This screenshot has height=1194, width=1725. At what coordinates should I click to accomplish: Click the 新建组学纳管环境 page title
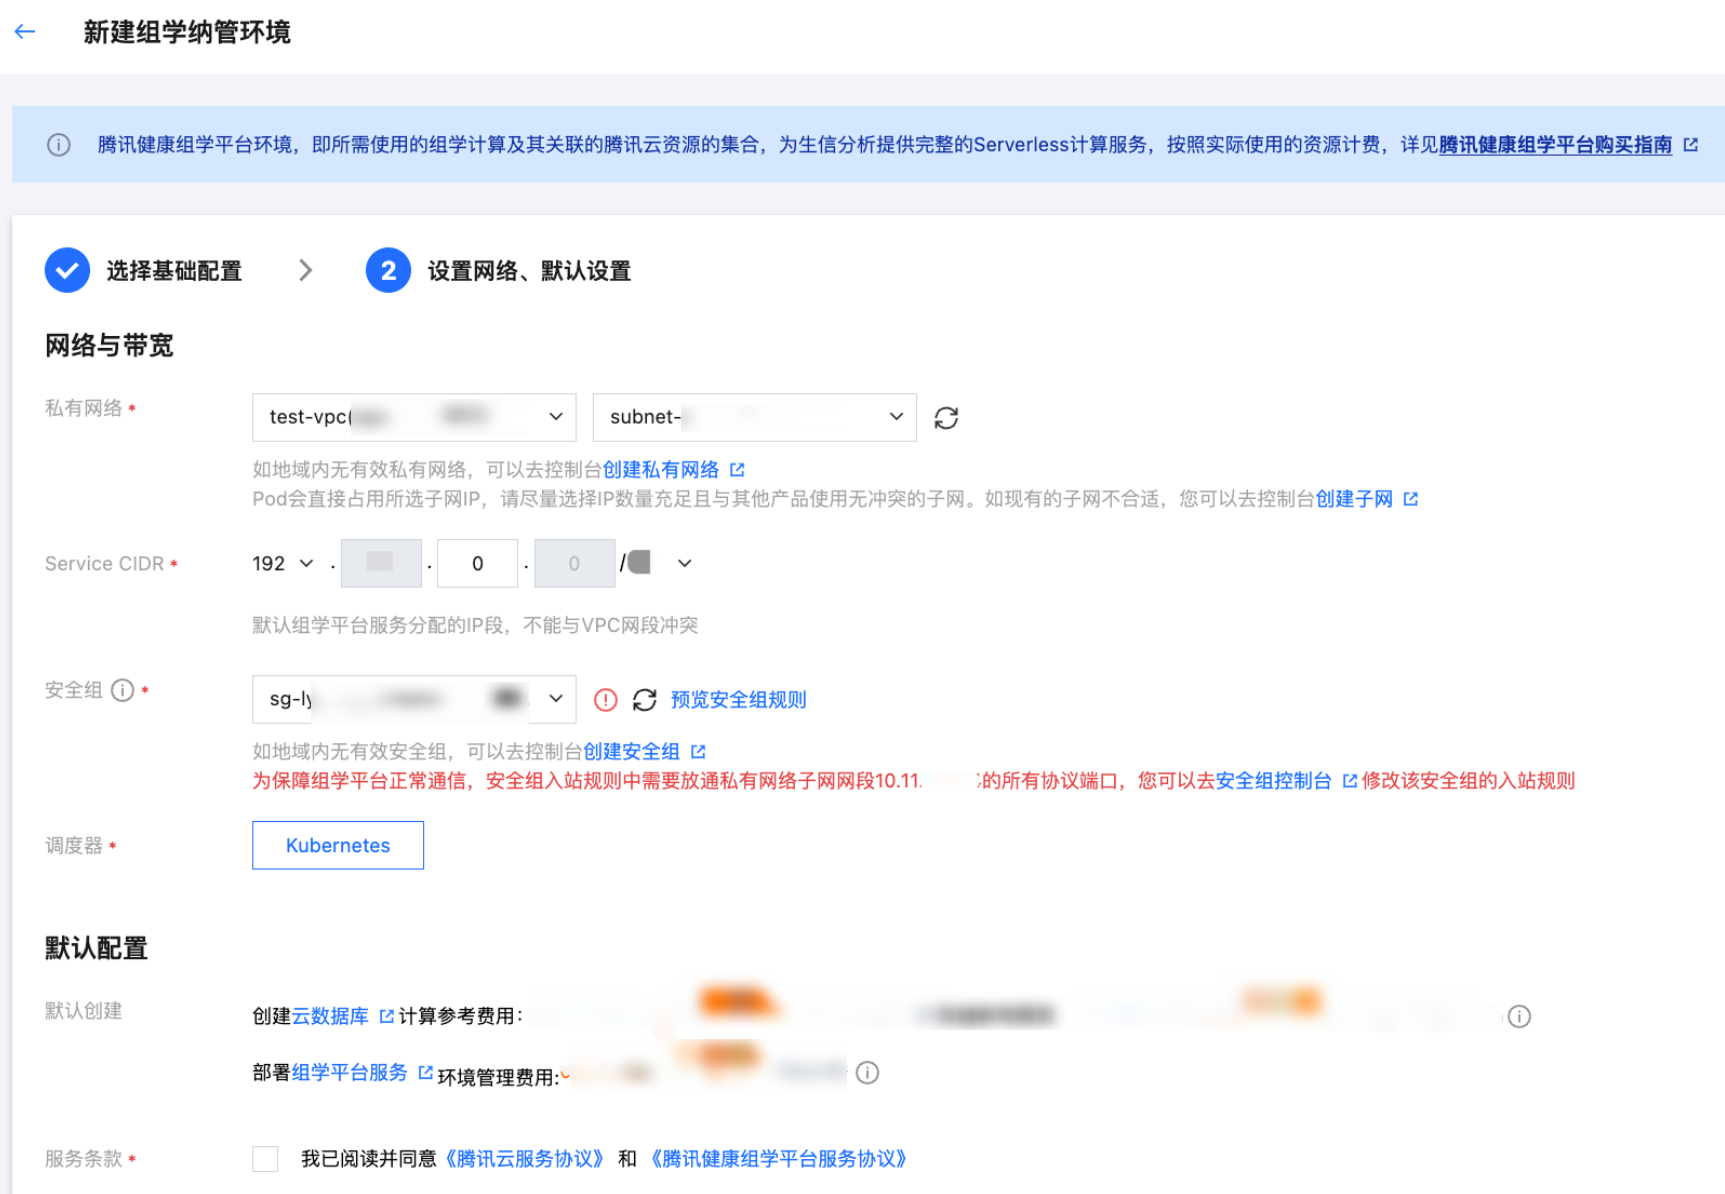click(187, 32)
